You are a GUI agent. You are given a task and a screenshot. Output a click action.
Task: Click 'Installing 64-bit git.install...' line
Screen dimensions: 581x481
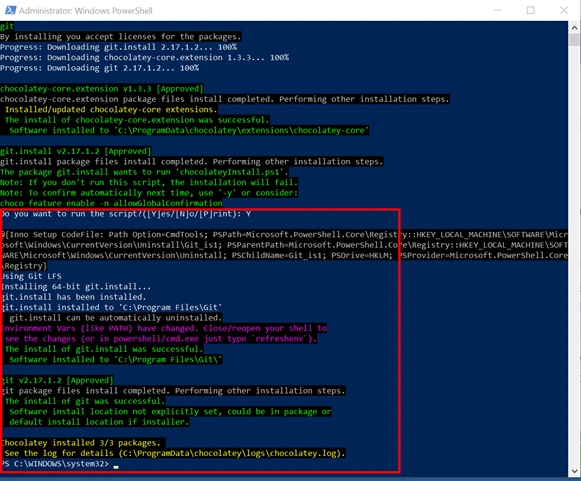pos(76,286)
